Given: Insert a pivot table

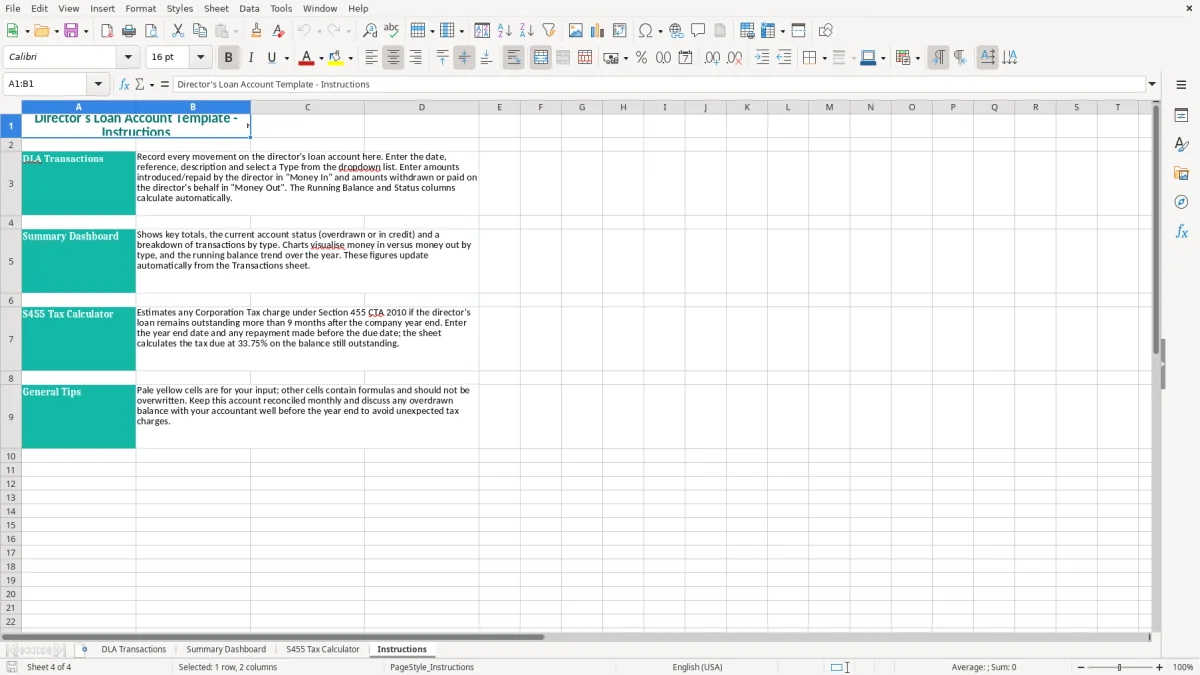Looking at the screenshot, I should 620,31.
